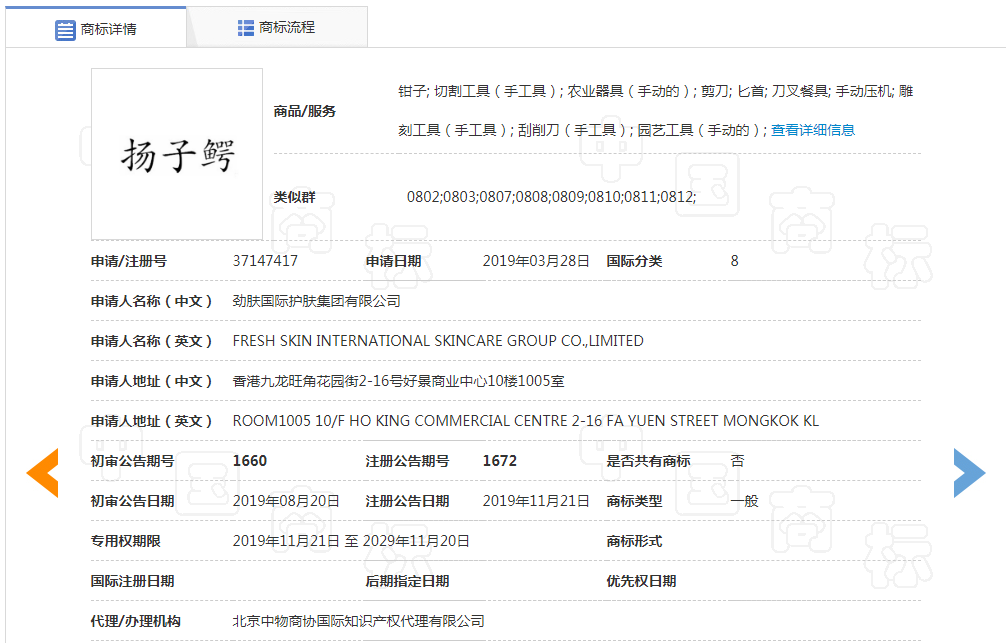Go to next trademark with blue arrow

(x=968, y=473)
